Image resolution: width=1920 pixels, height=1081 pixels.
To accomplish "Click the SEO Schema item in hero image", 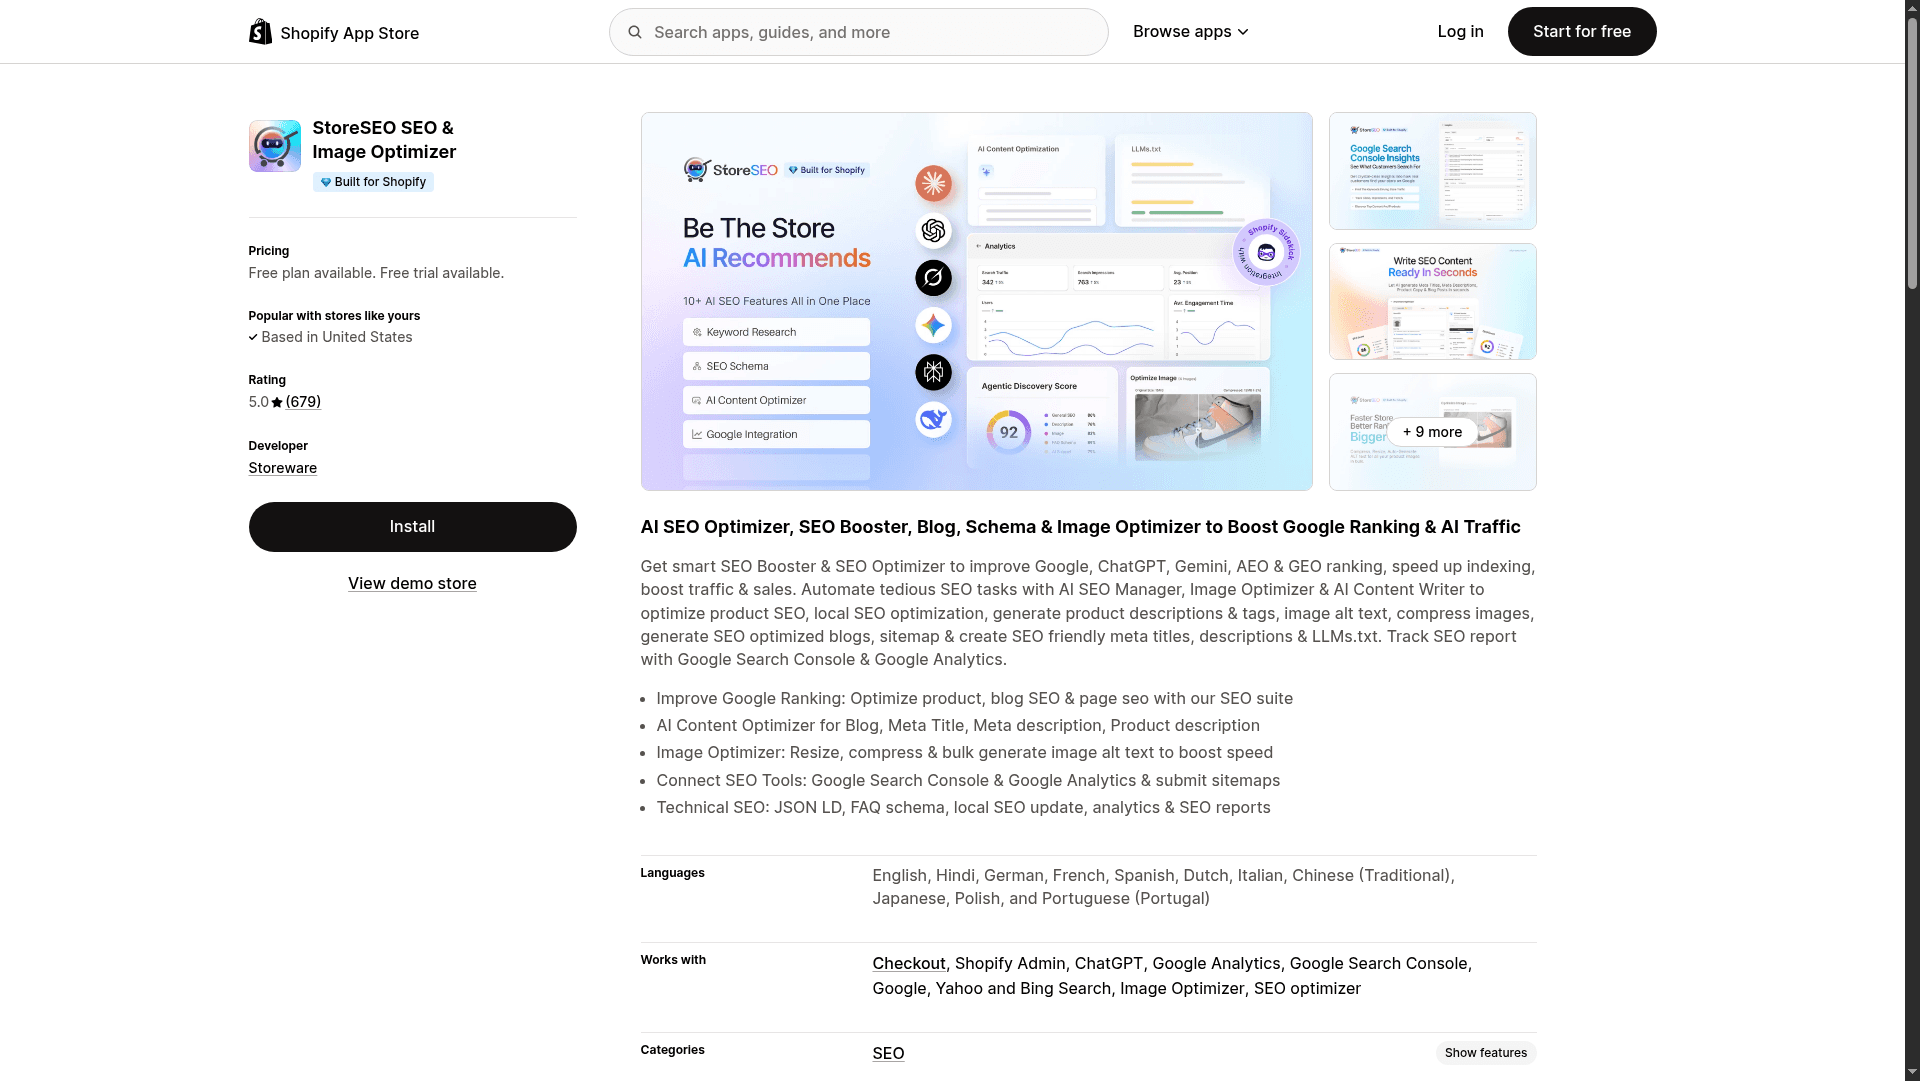I will coord(776,366).
